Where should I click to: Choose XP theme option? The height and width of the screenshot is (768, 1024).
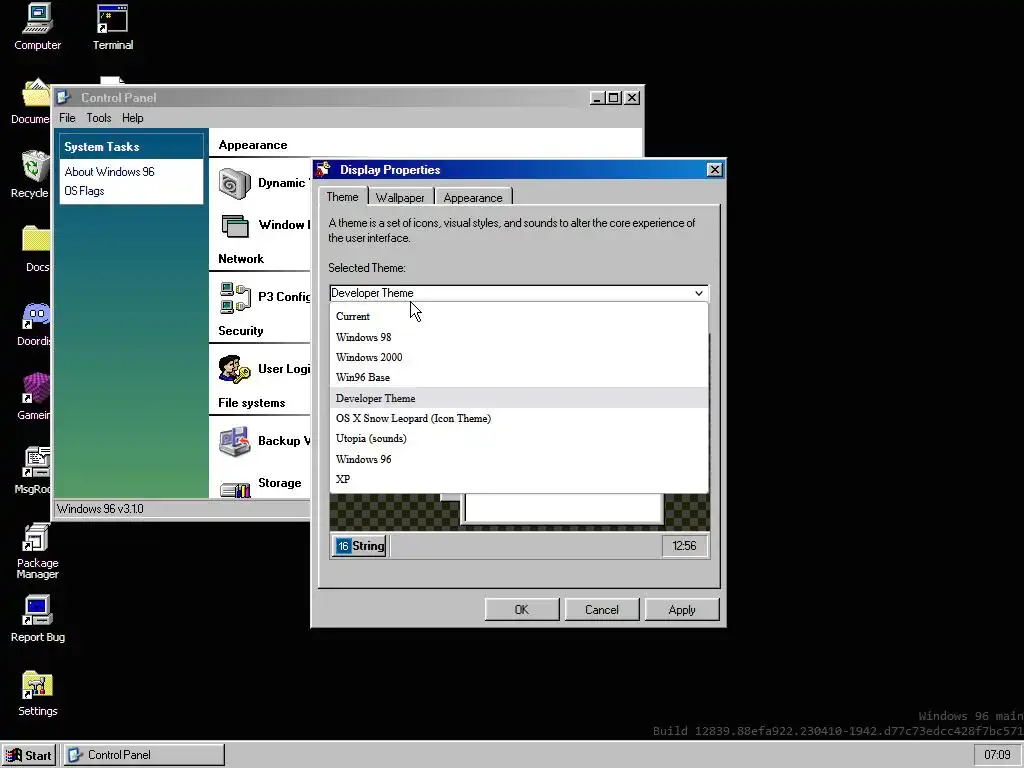coord(519,479)
